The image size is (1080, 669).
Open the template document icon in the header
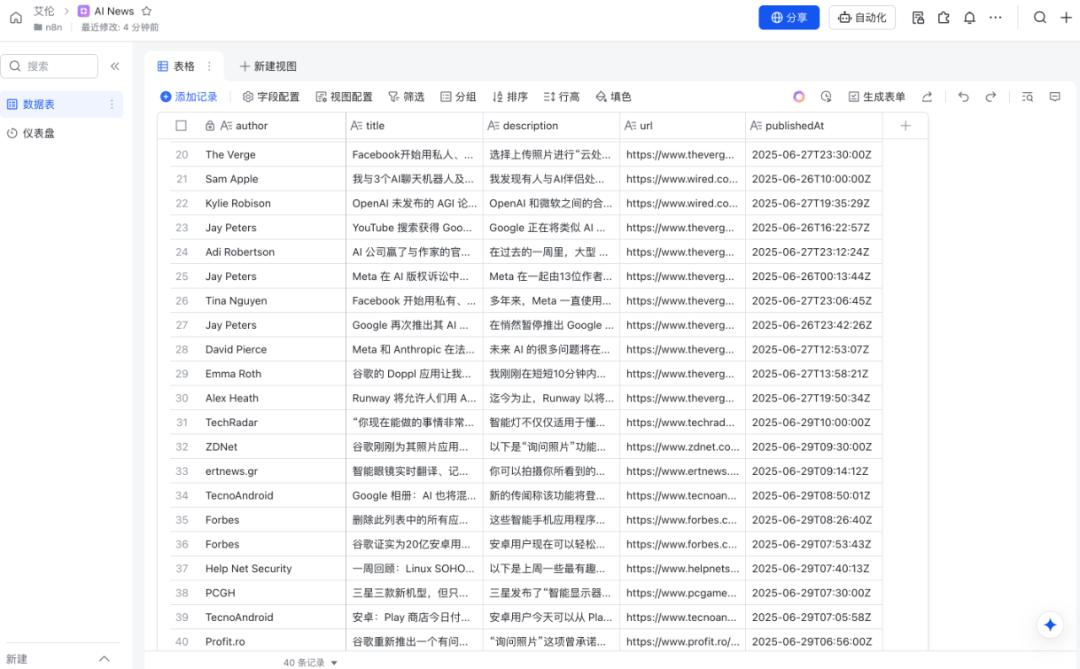pyautogui.click(x=917, y=18)
